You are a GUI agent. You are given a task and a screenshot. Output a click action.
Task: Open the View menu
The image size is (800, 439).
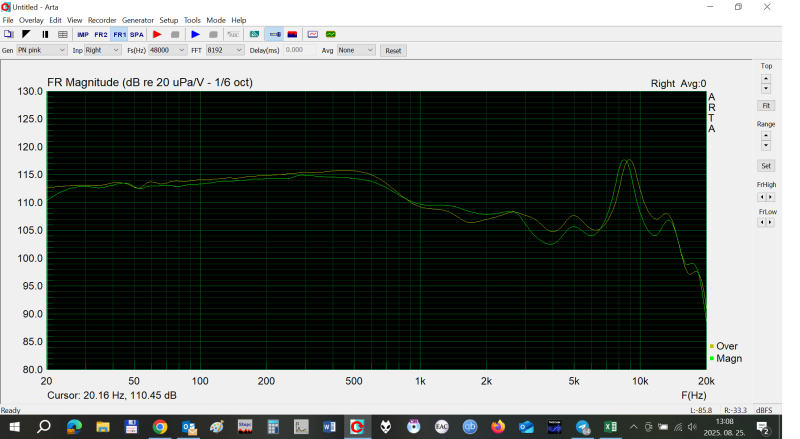(74, 20)
